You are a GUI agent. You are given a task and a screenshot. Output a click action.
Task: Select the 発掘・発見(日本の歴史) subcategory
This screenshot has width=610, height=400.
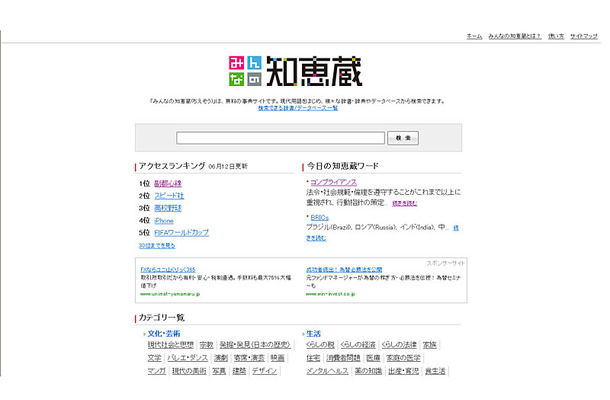(x=255, y=345)
